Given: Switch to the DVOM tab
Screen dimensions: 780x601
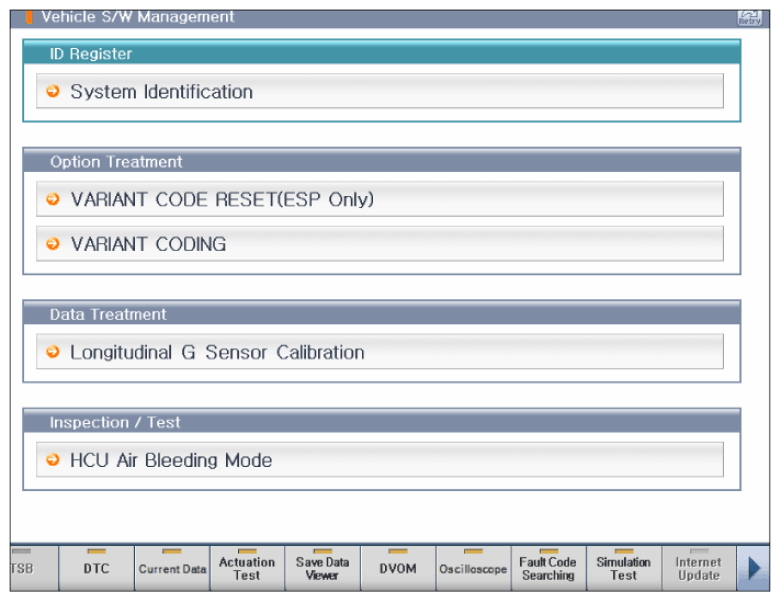Looking at the screenshot, I should pyautogui.click(x=398, y=568).
